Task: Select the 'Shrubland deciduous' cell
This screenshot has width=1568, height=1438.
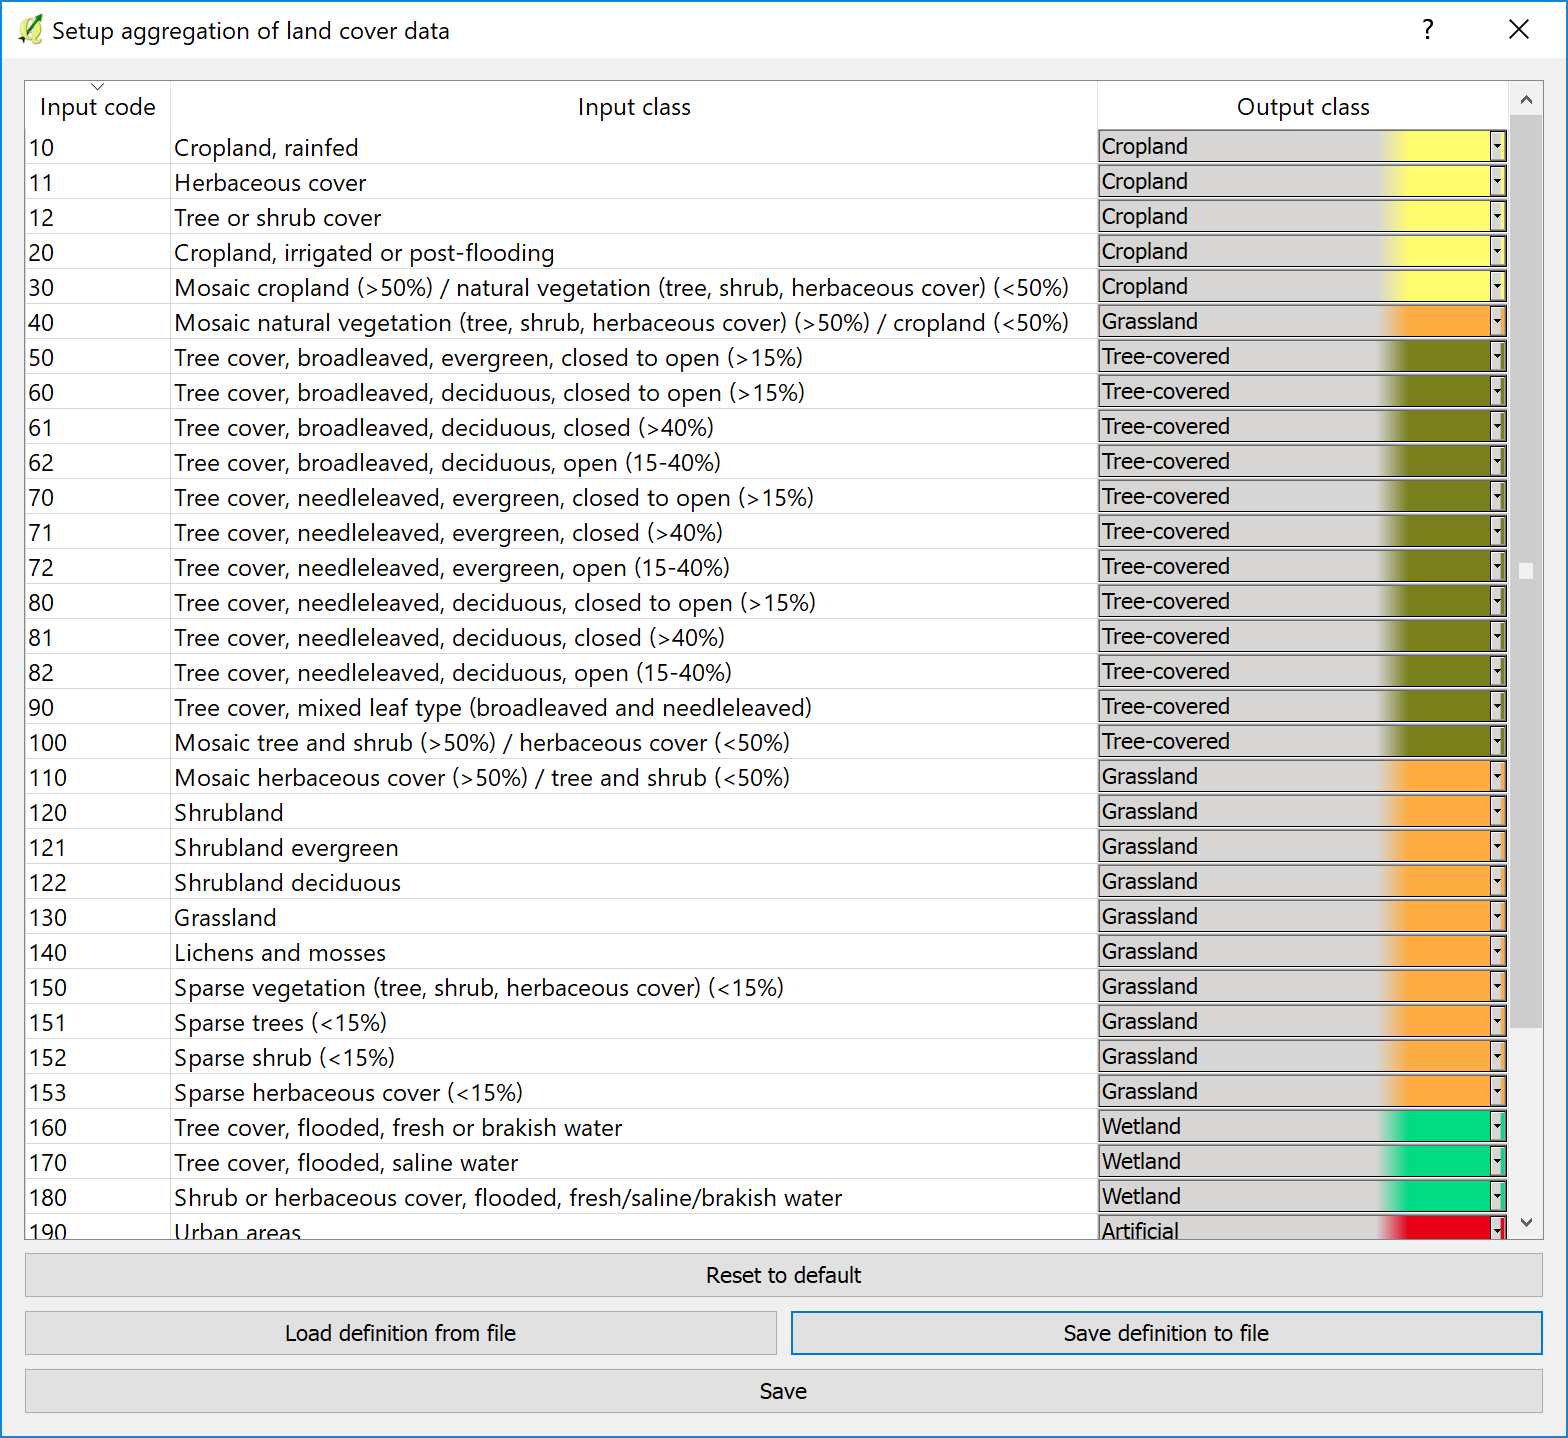Action: 634,882
